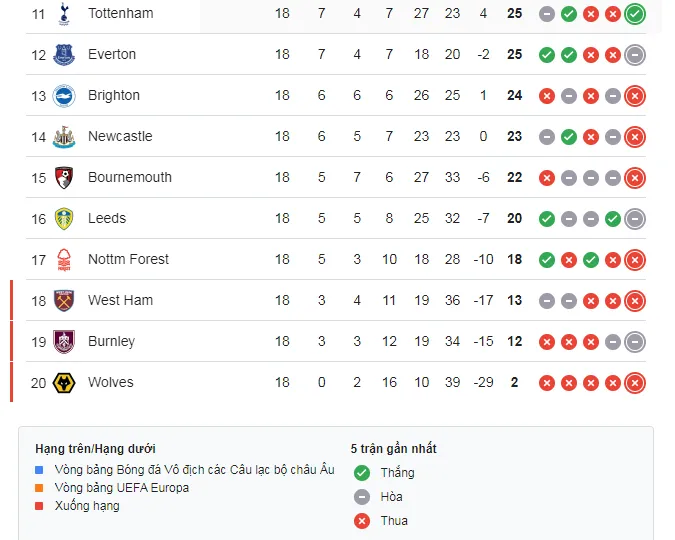
Task: Open the West Ham team name link
Action: coord(120,300)
